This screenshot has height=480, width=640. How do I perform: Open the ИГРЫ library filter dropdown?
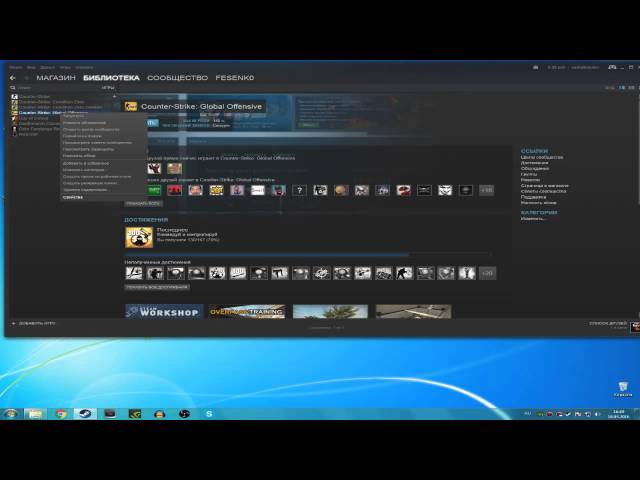click(108, 87)
